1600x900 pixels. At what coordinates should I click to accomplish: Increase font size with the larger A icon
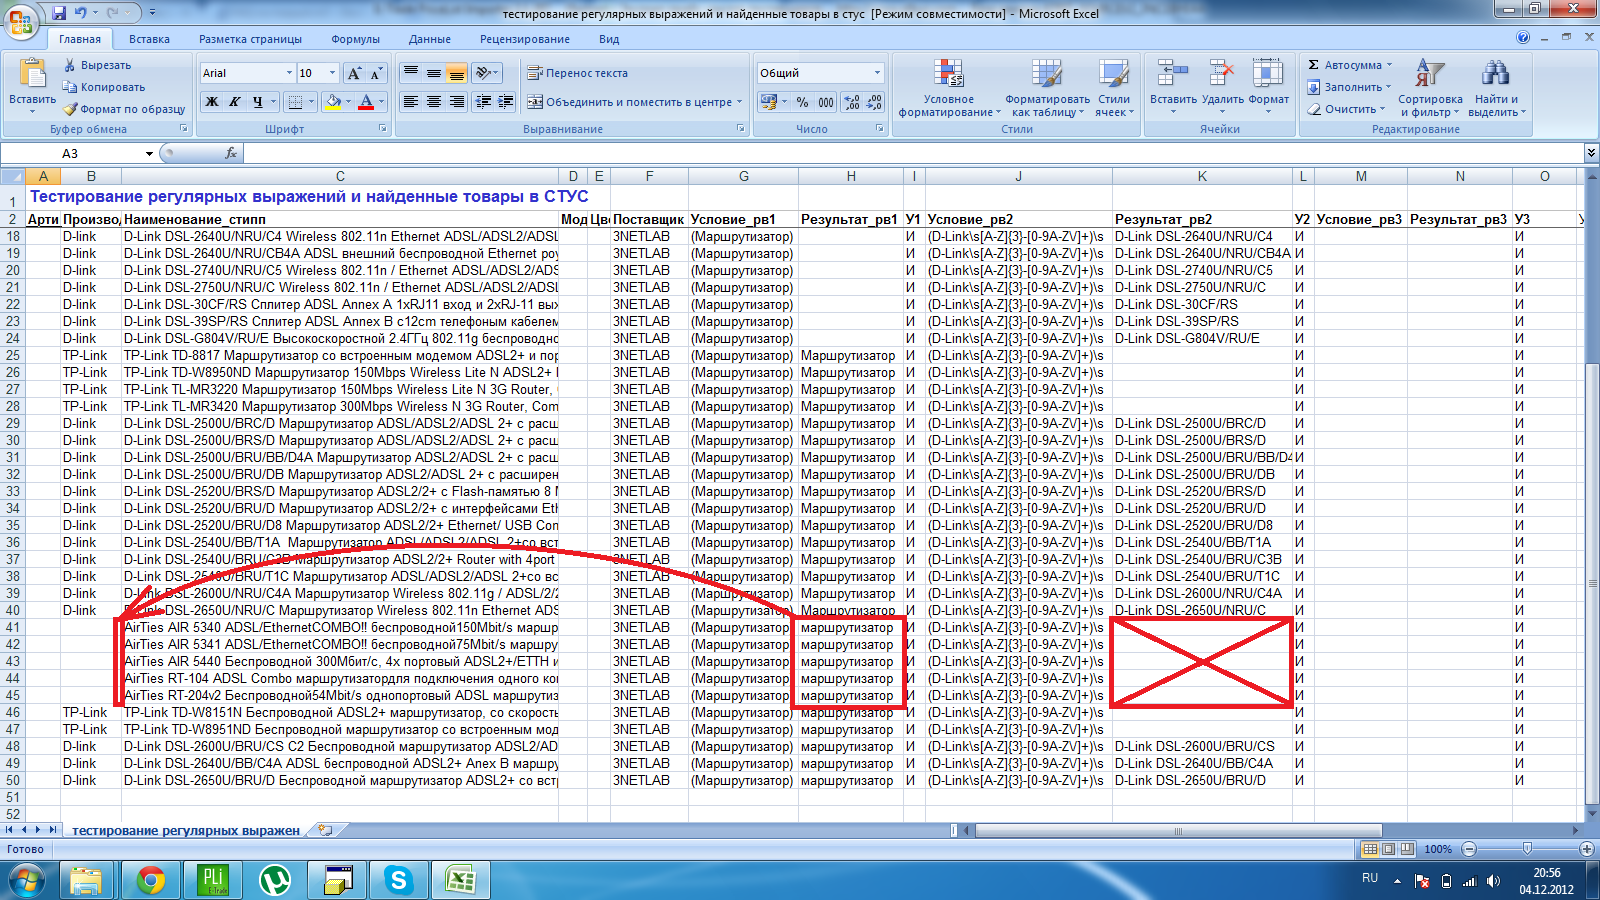[x=354, y=73]
